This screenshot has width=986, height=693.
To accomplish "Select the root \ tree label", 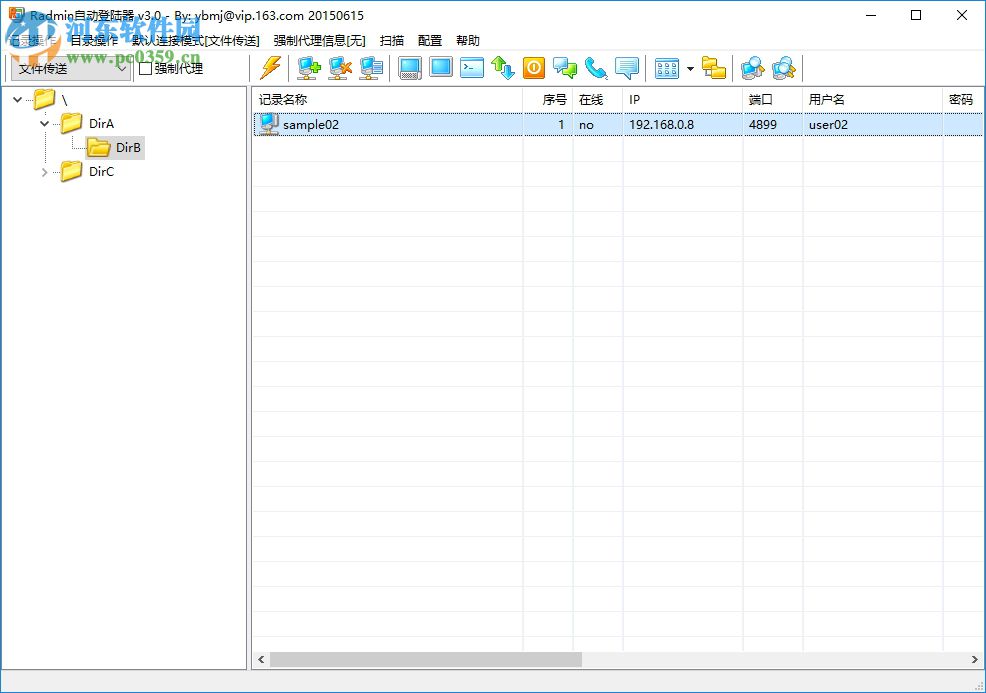I will 64,99.
